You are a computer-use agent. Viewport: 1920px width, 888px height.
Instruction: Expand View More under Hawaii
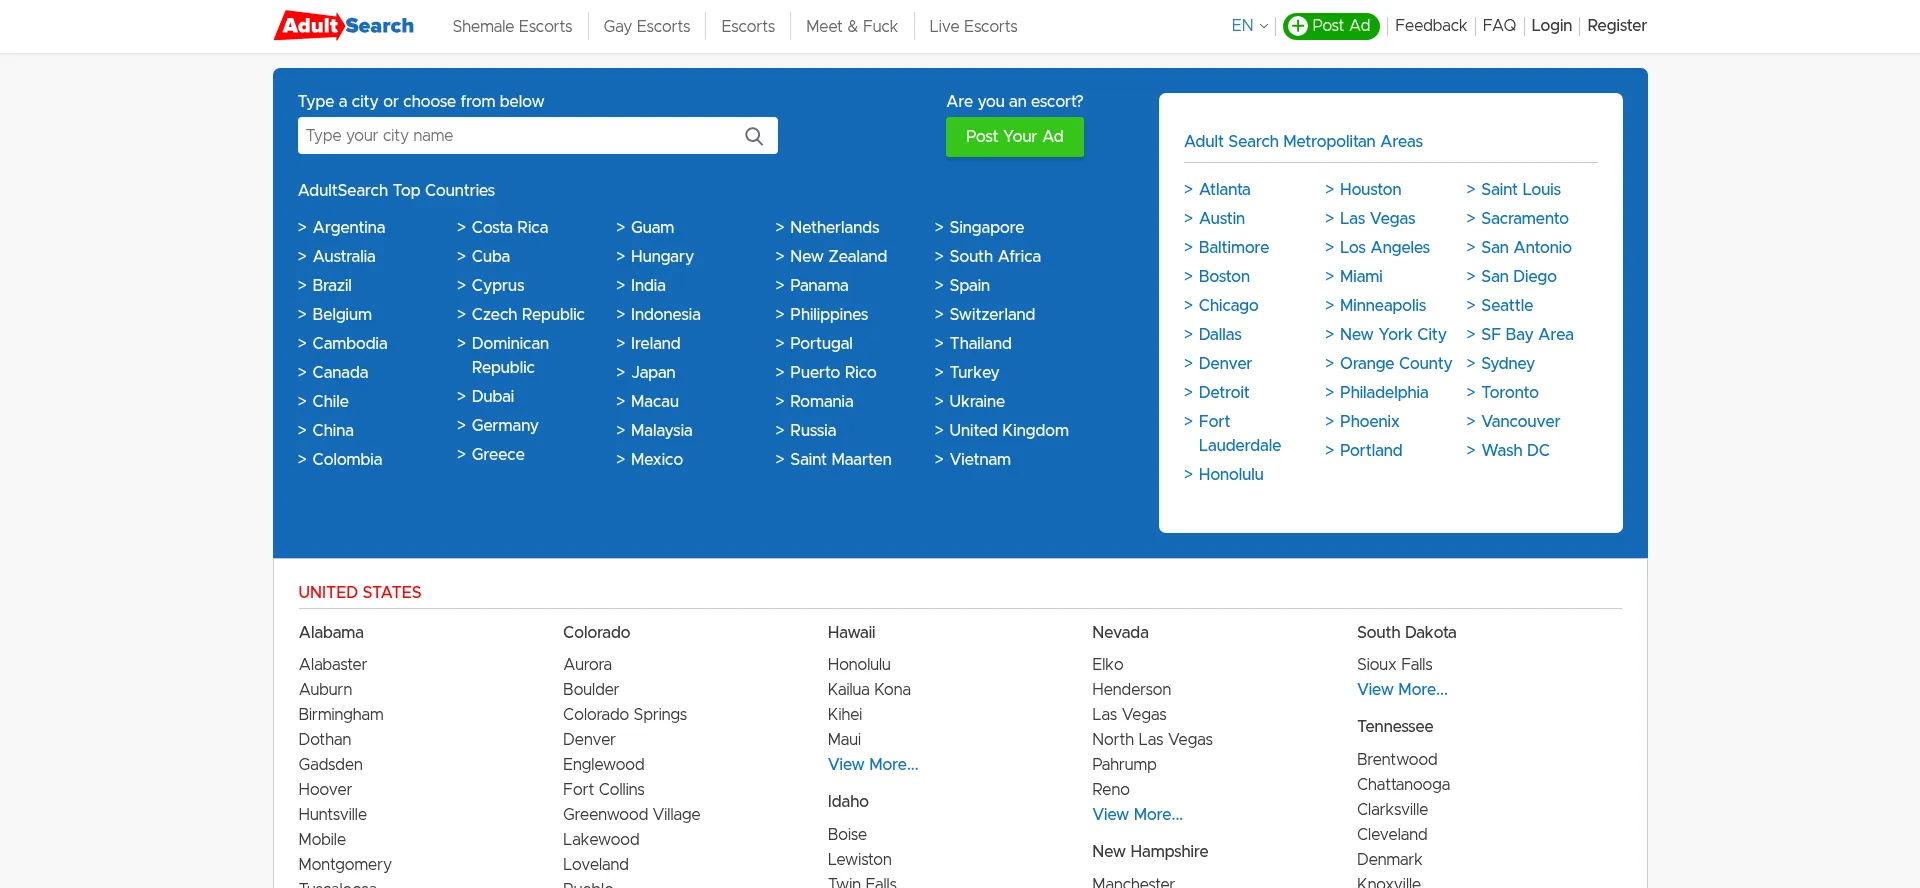(x=872, y=765)
